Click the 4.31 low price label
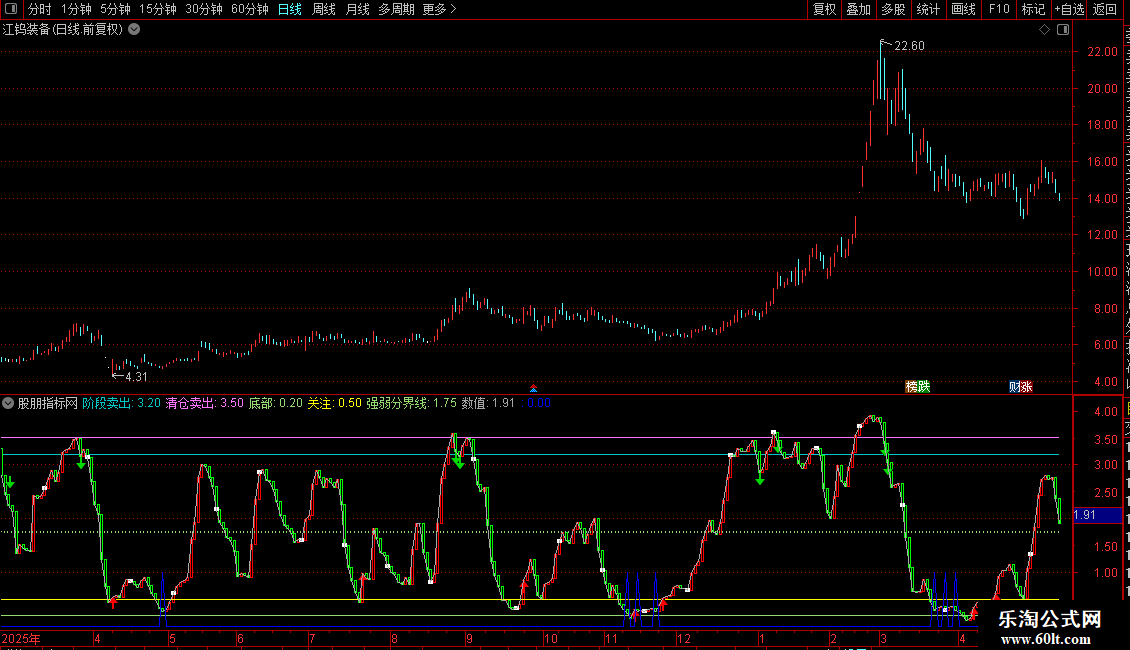Screen dimensions: 1130x650 pos(136,377)
